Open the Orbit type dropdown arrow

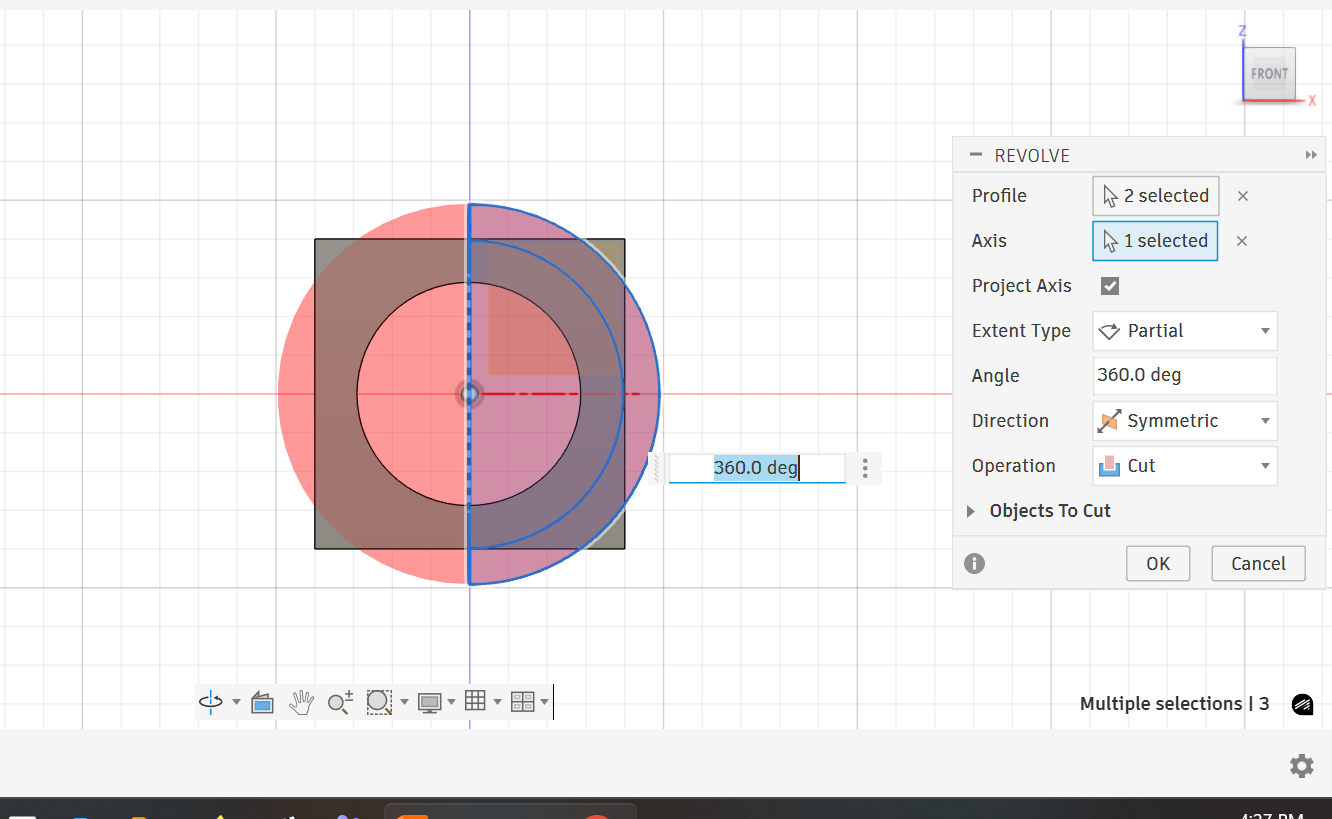[x=236, y=702]
